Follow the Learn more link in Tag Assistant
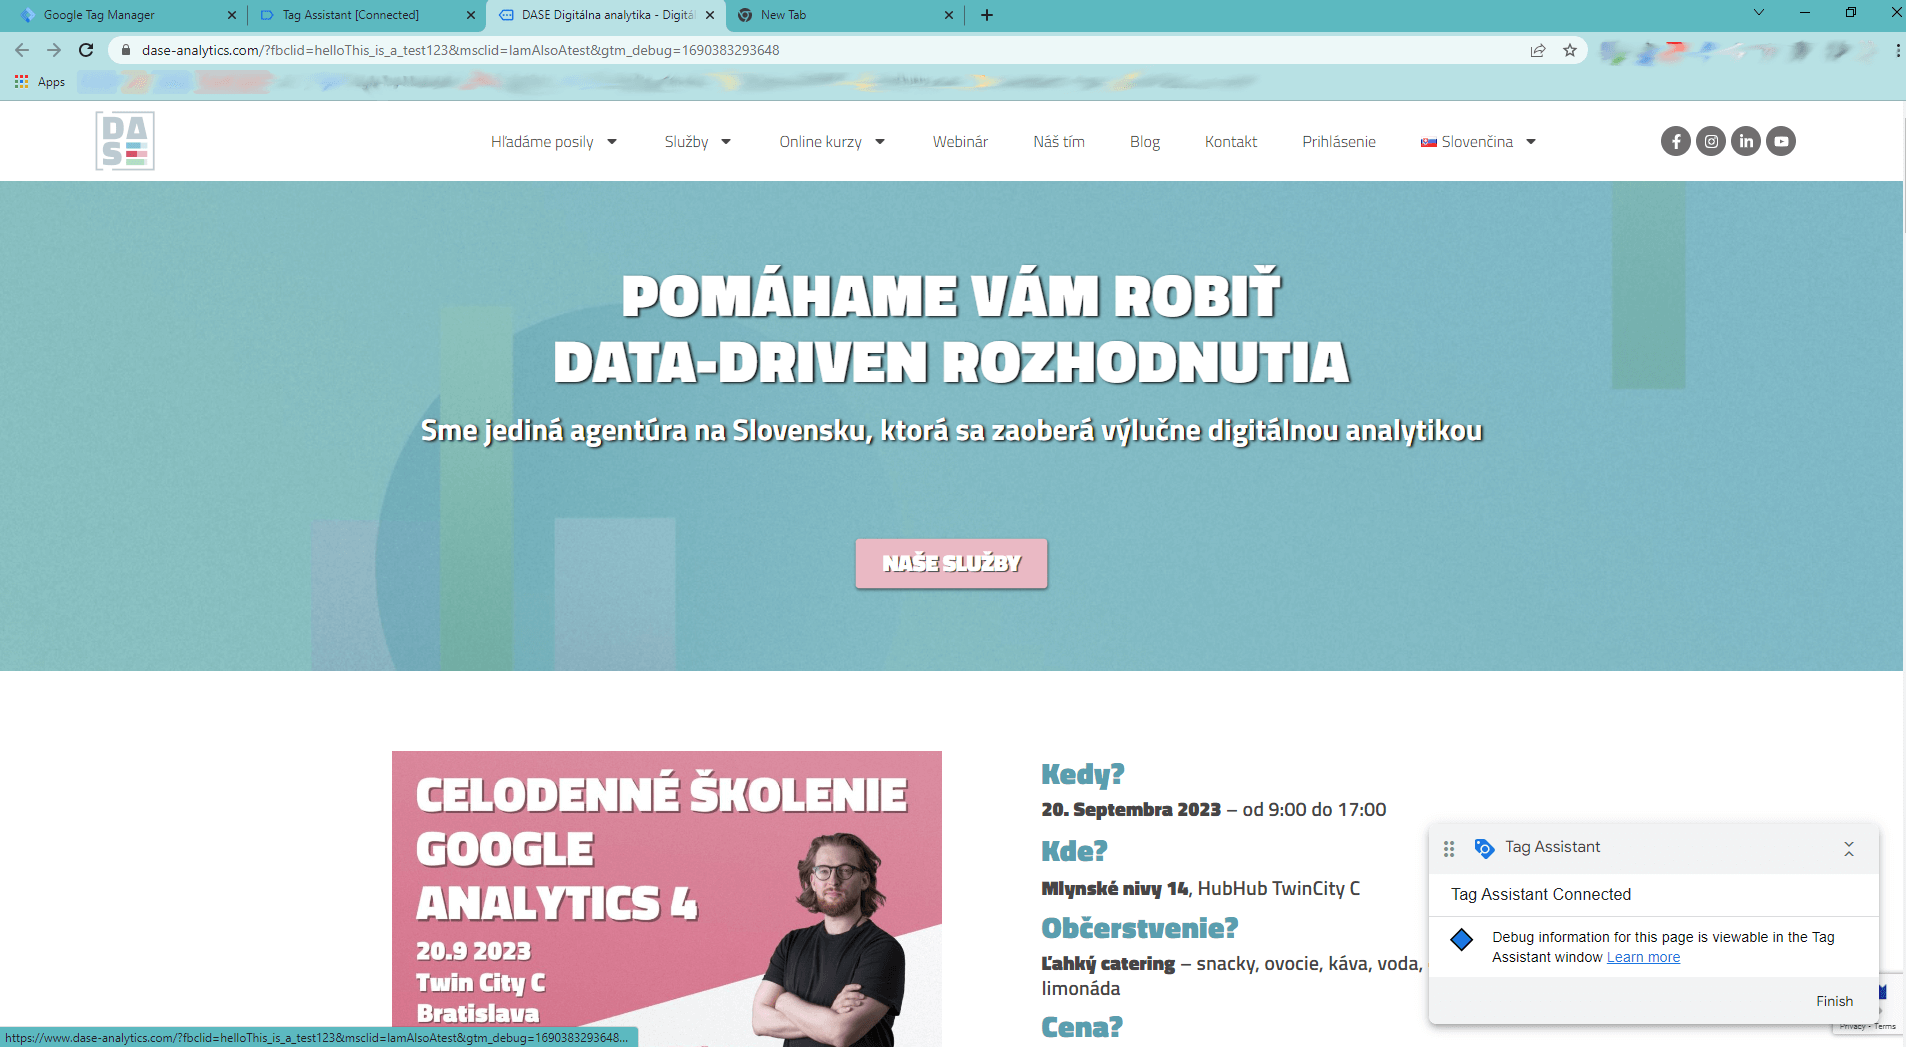The image size is (1906, 1047). pos(1643,957)
